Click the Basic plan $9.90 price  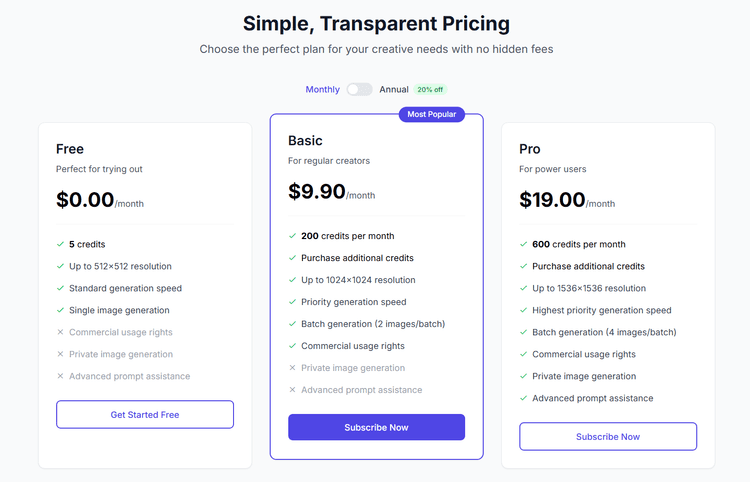(317, 191)
